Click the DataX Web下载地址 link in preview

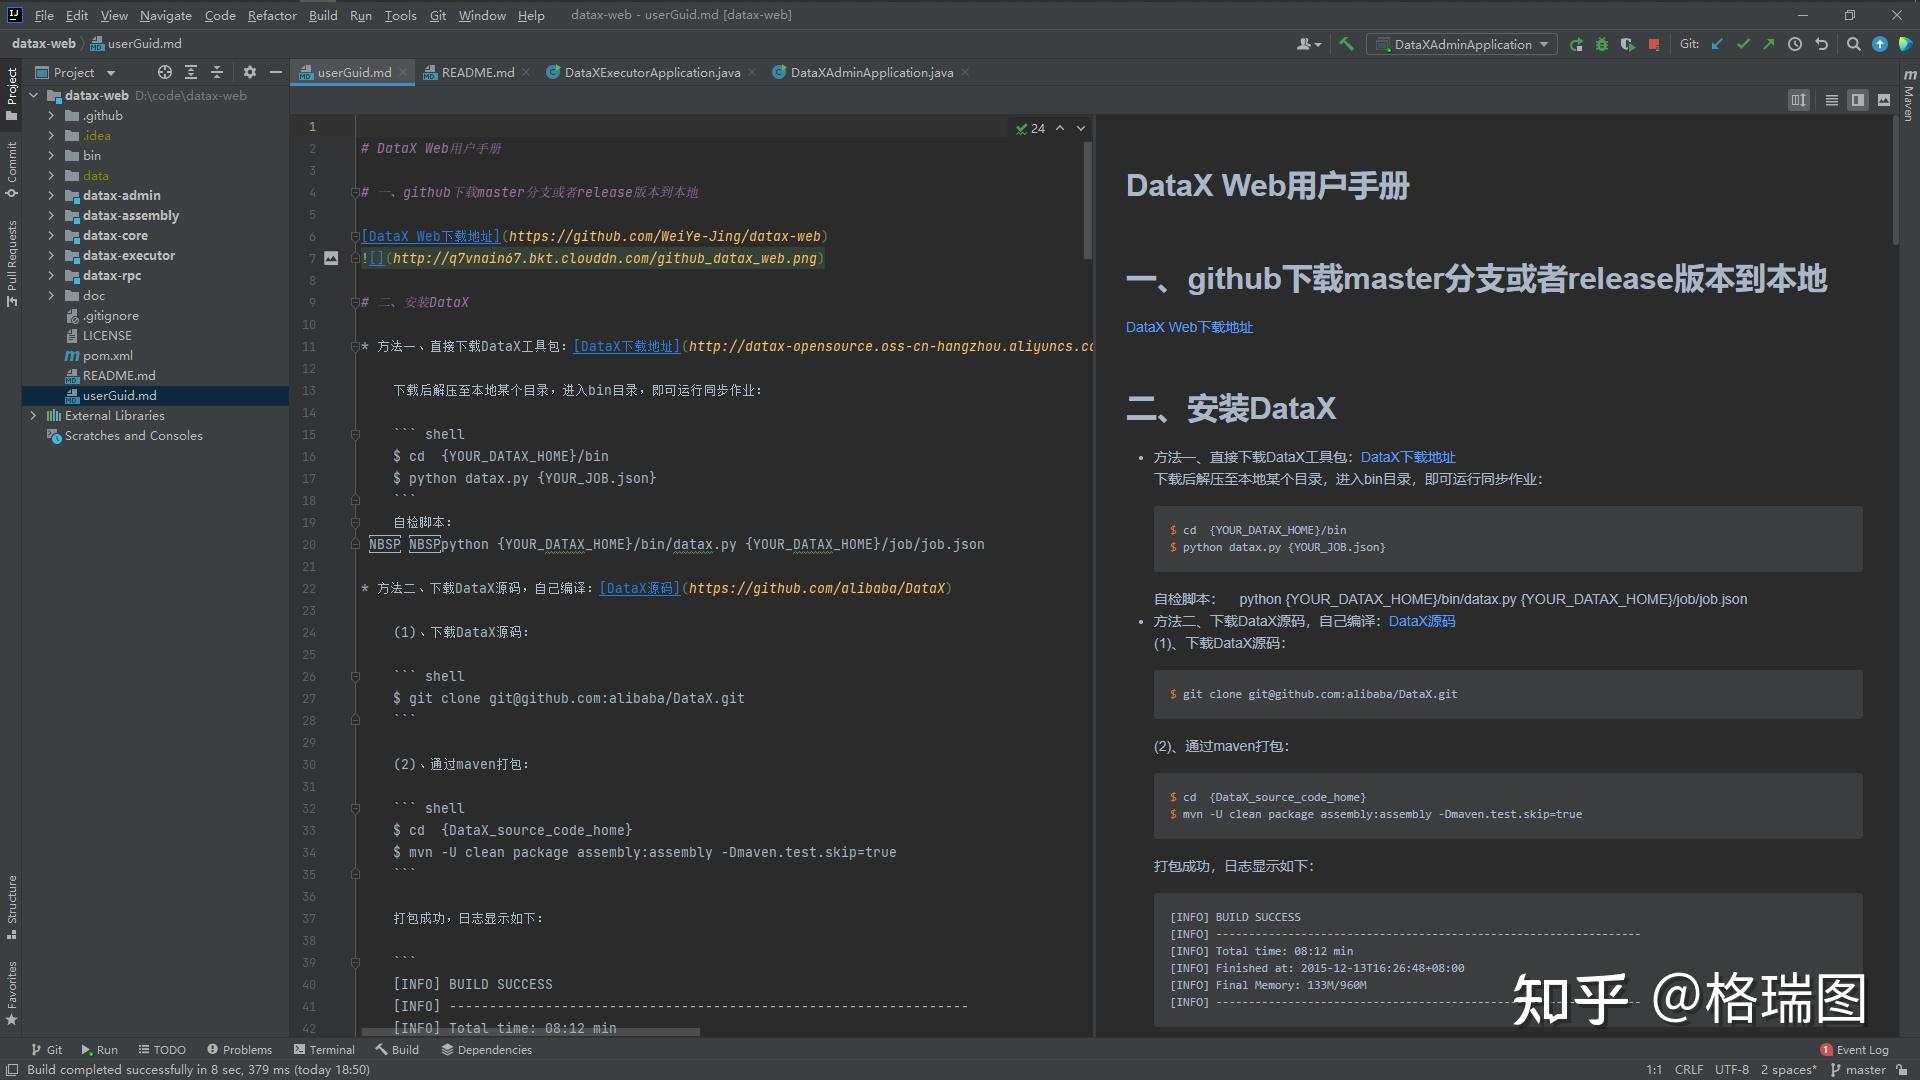[x=1188, y=327]
